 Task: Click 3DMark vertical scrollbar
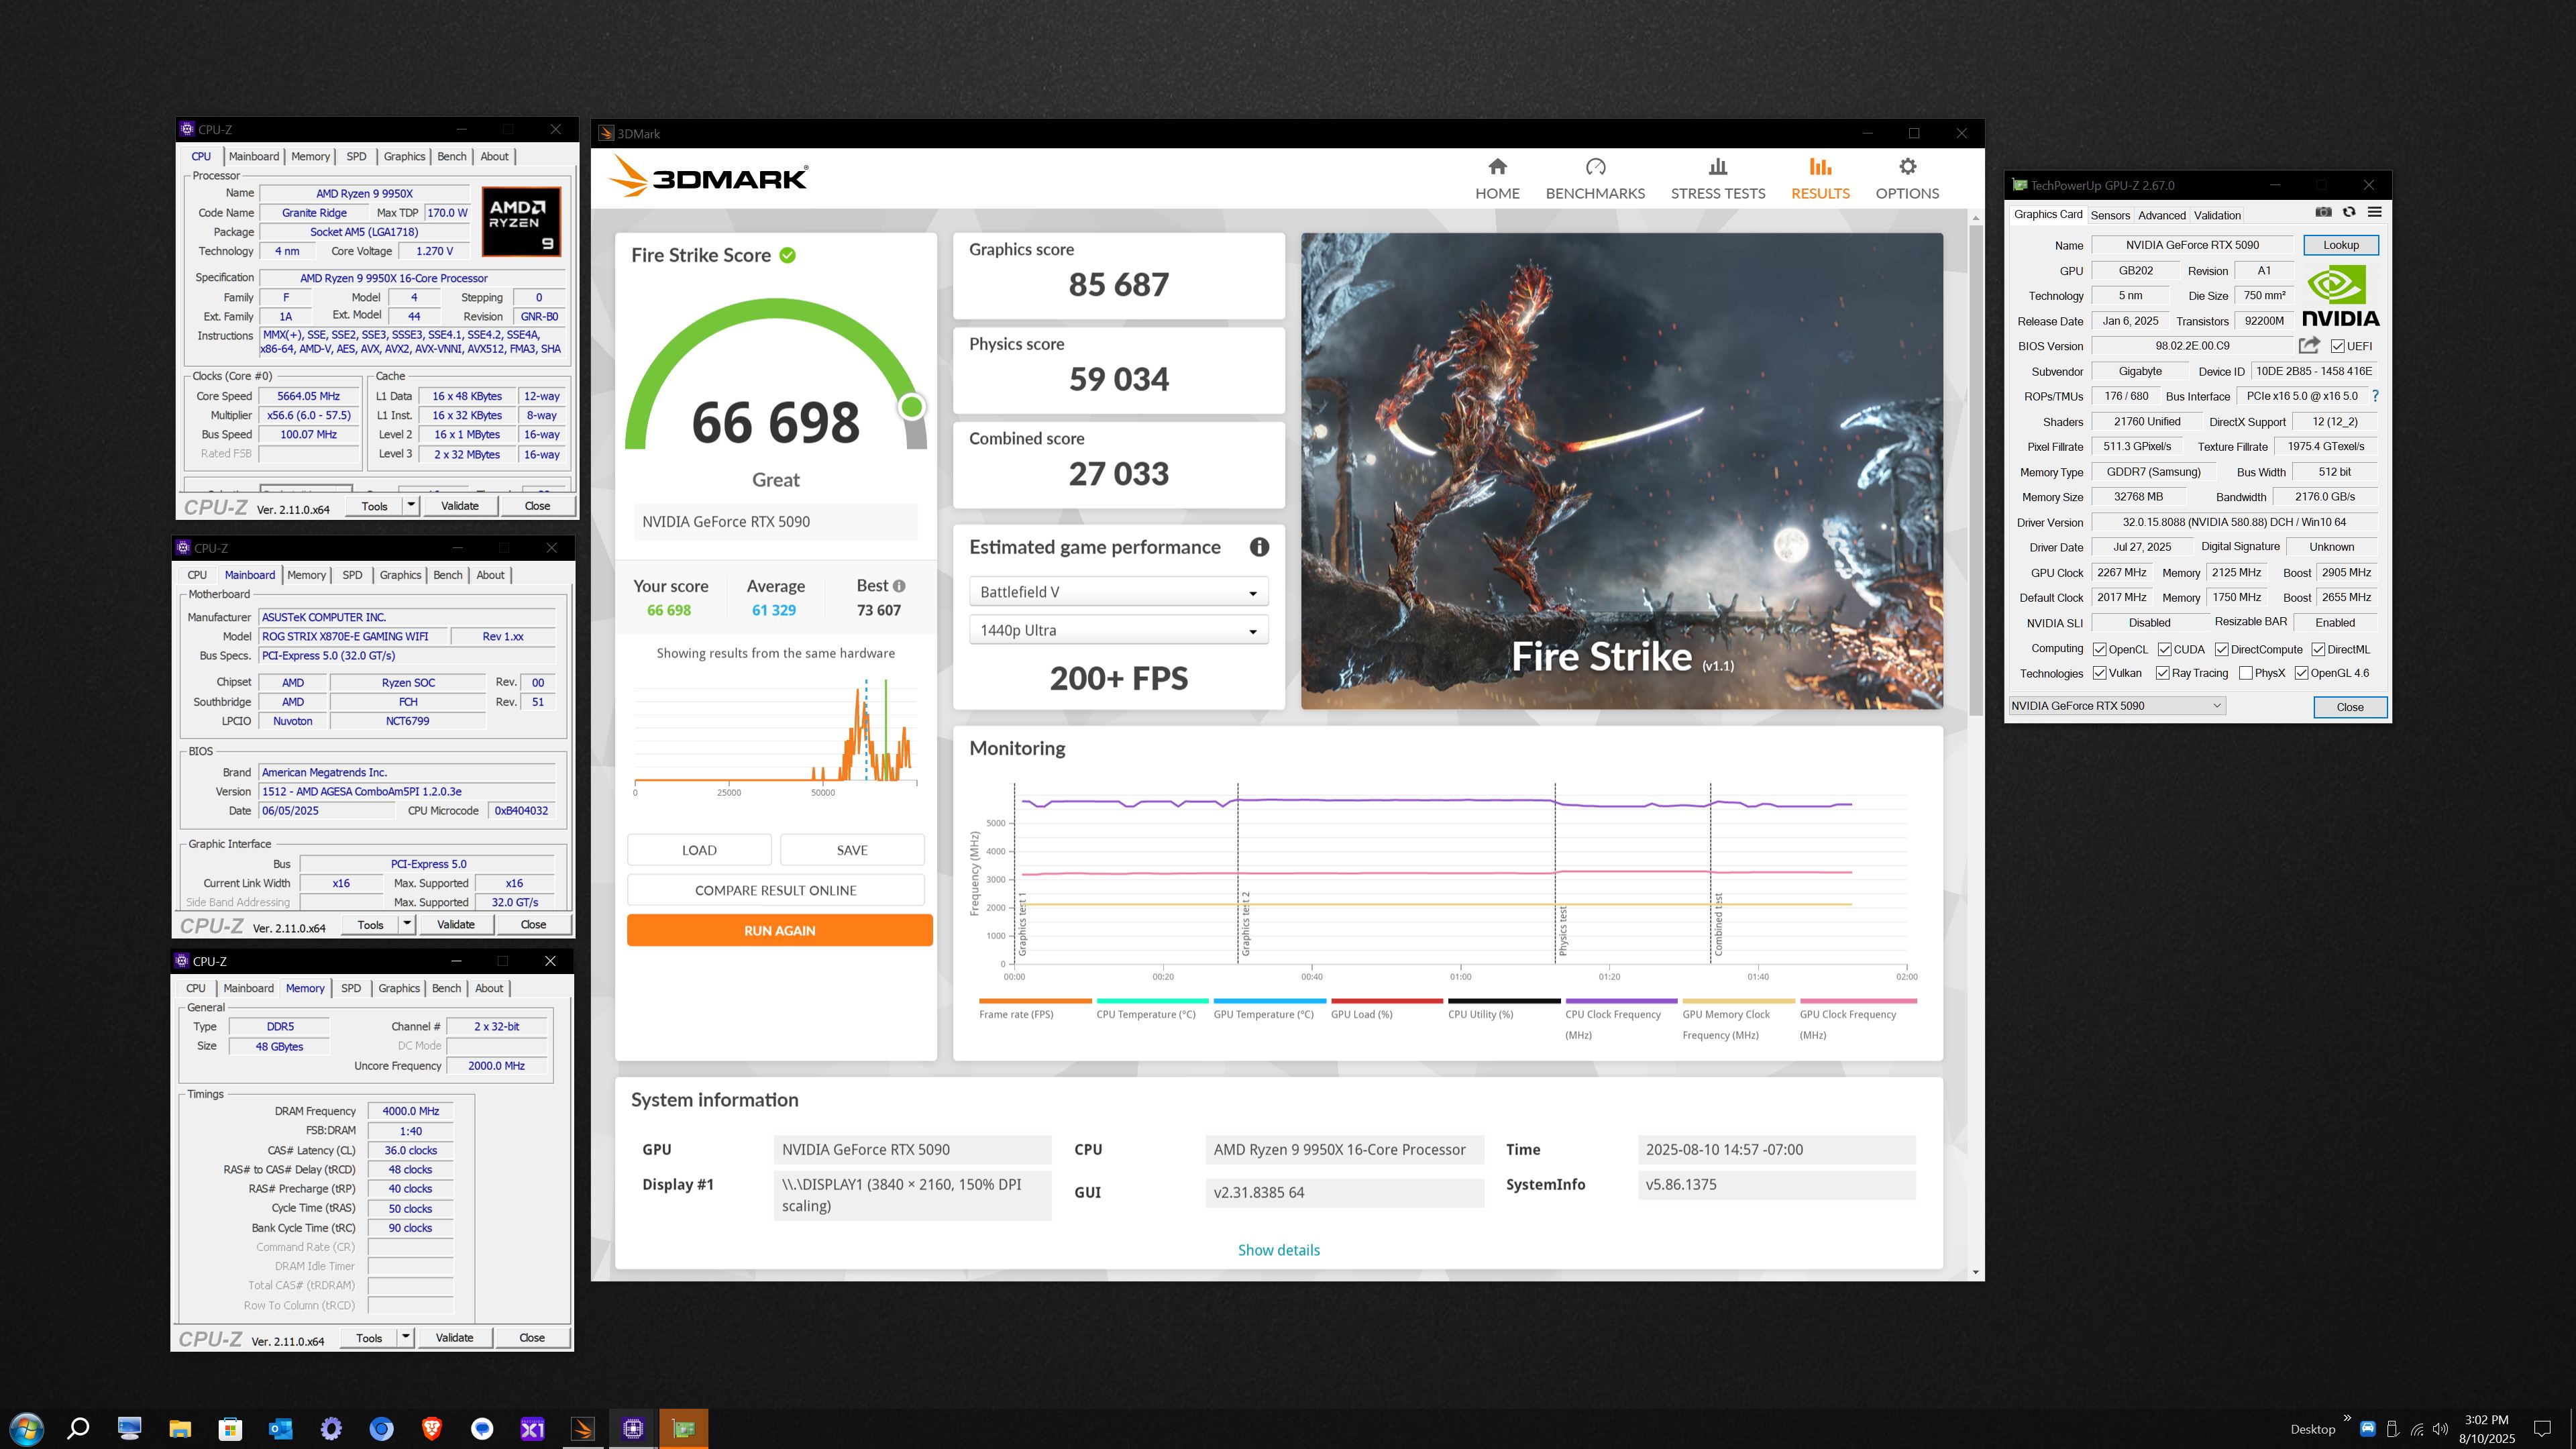[x=1975, y=470]
